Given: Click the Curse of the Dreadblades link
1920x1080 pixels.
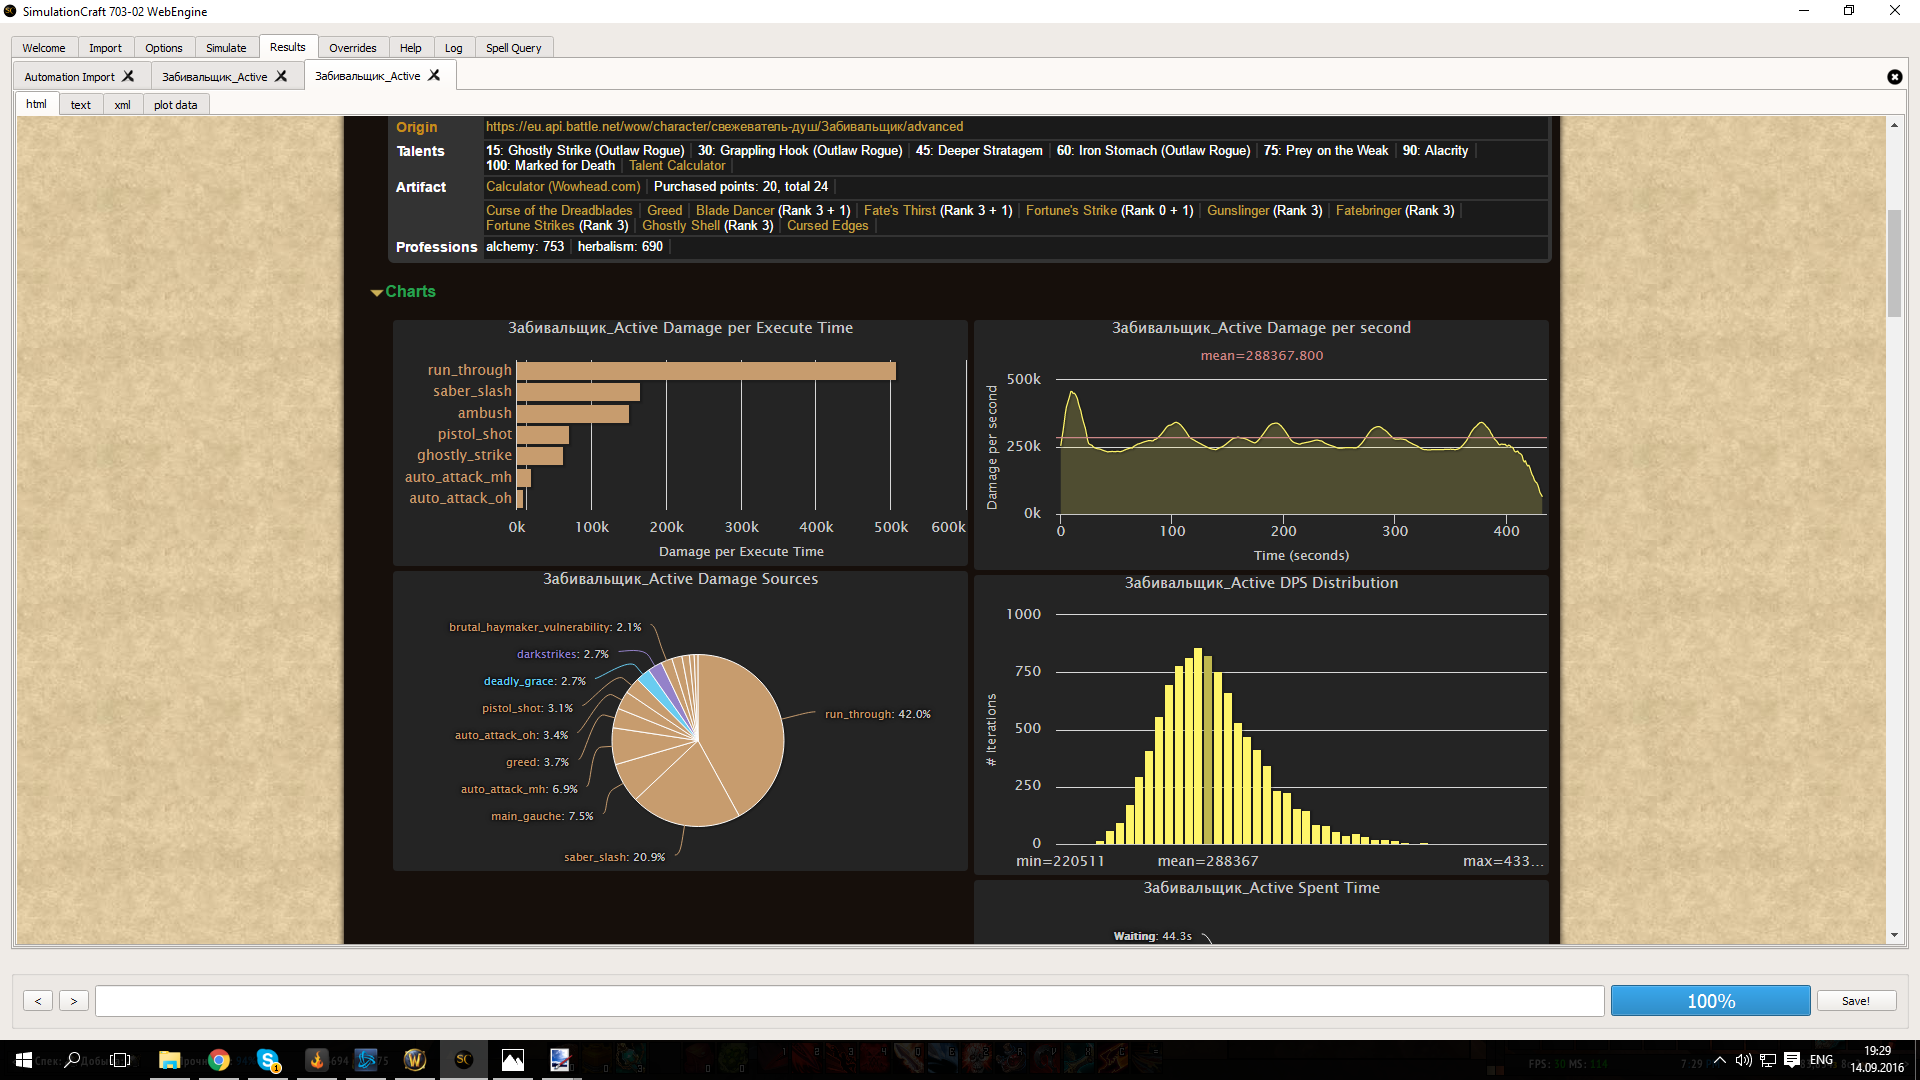Looking at the screenshot, I should [x=559, y=211].
